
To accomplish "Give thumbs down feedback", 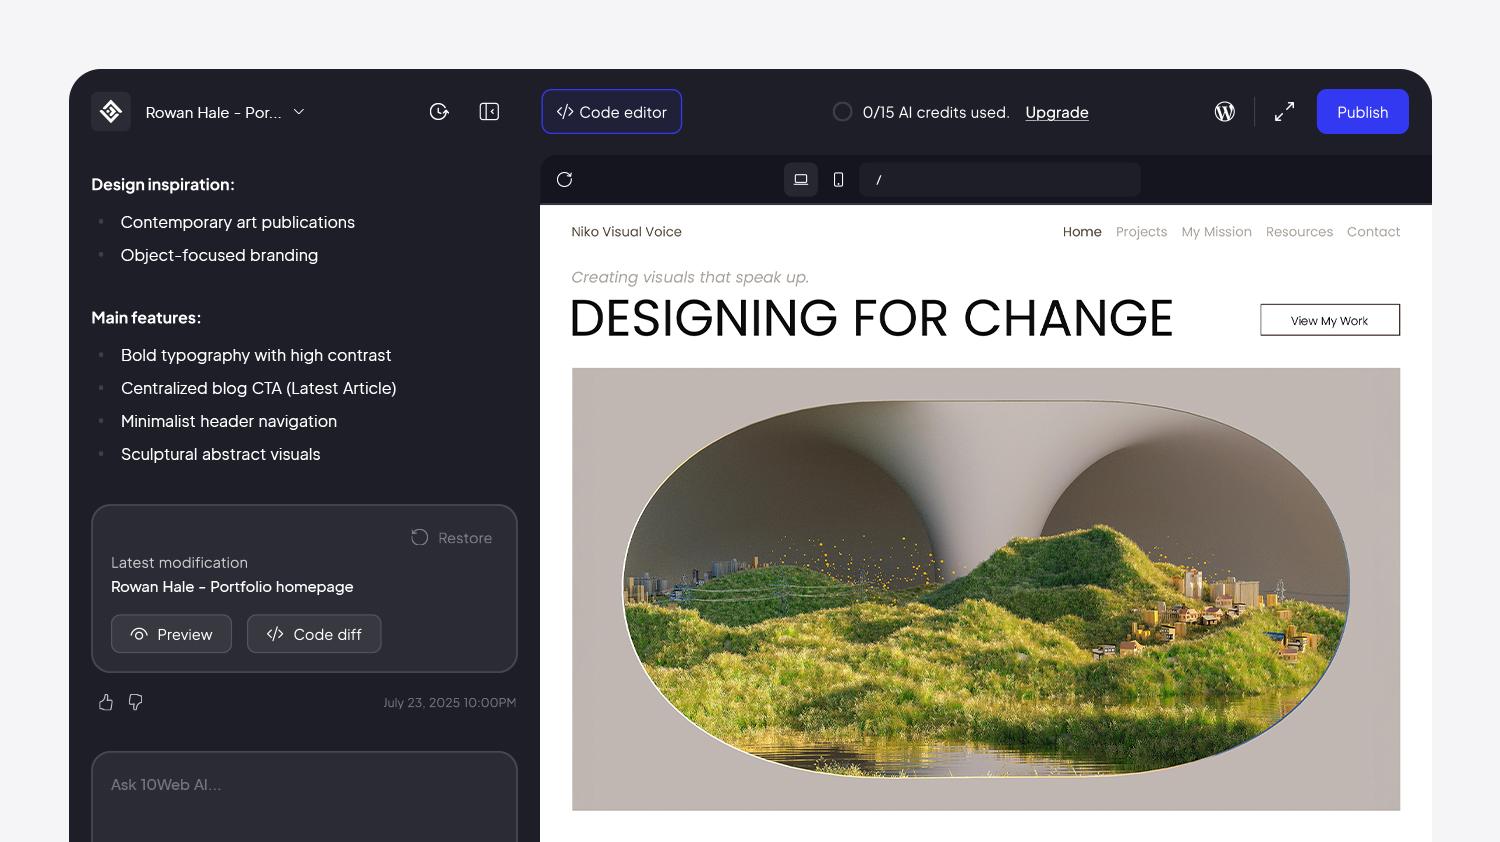I will click(x=136, y=703).
